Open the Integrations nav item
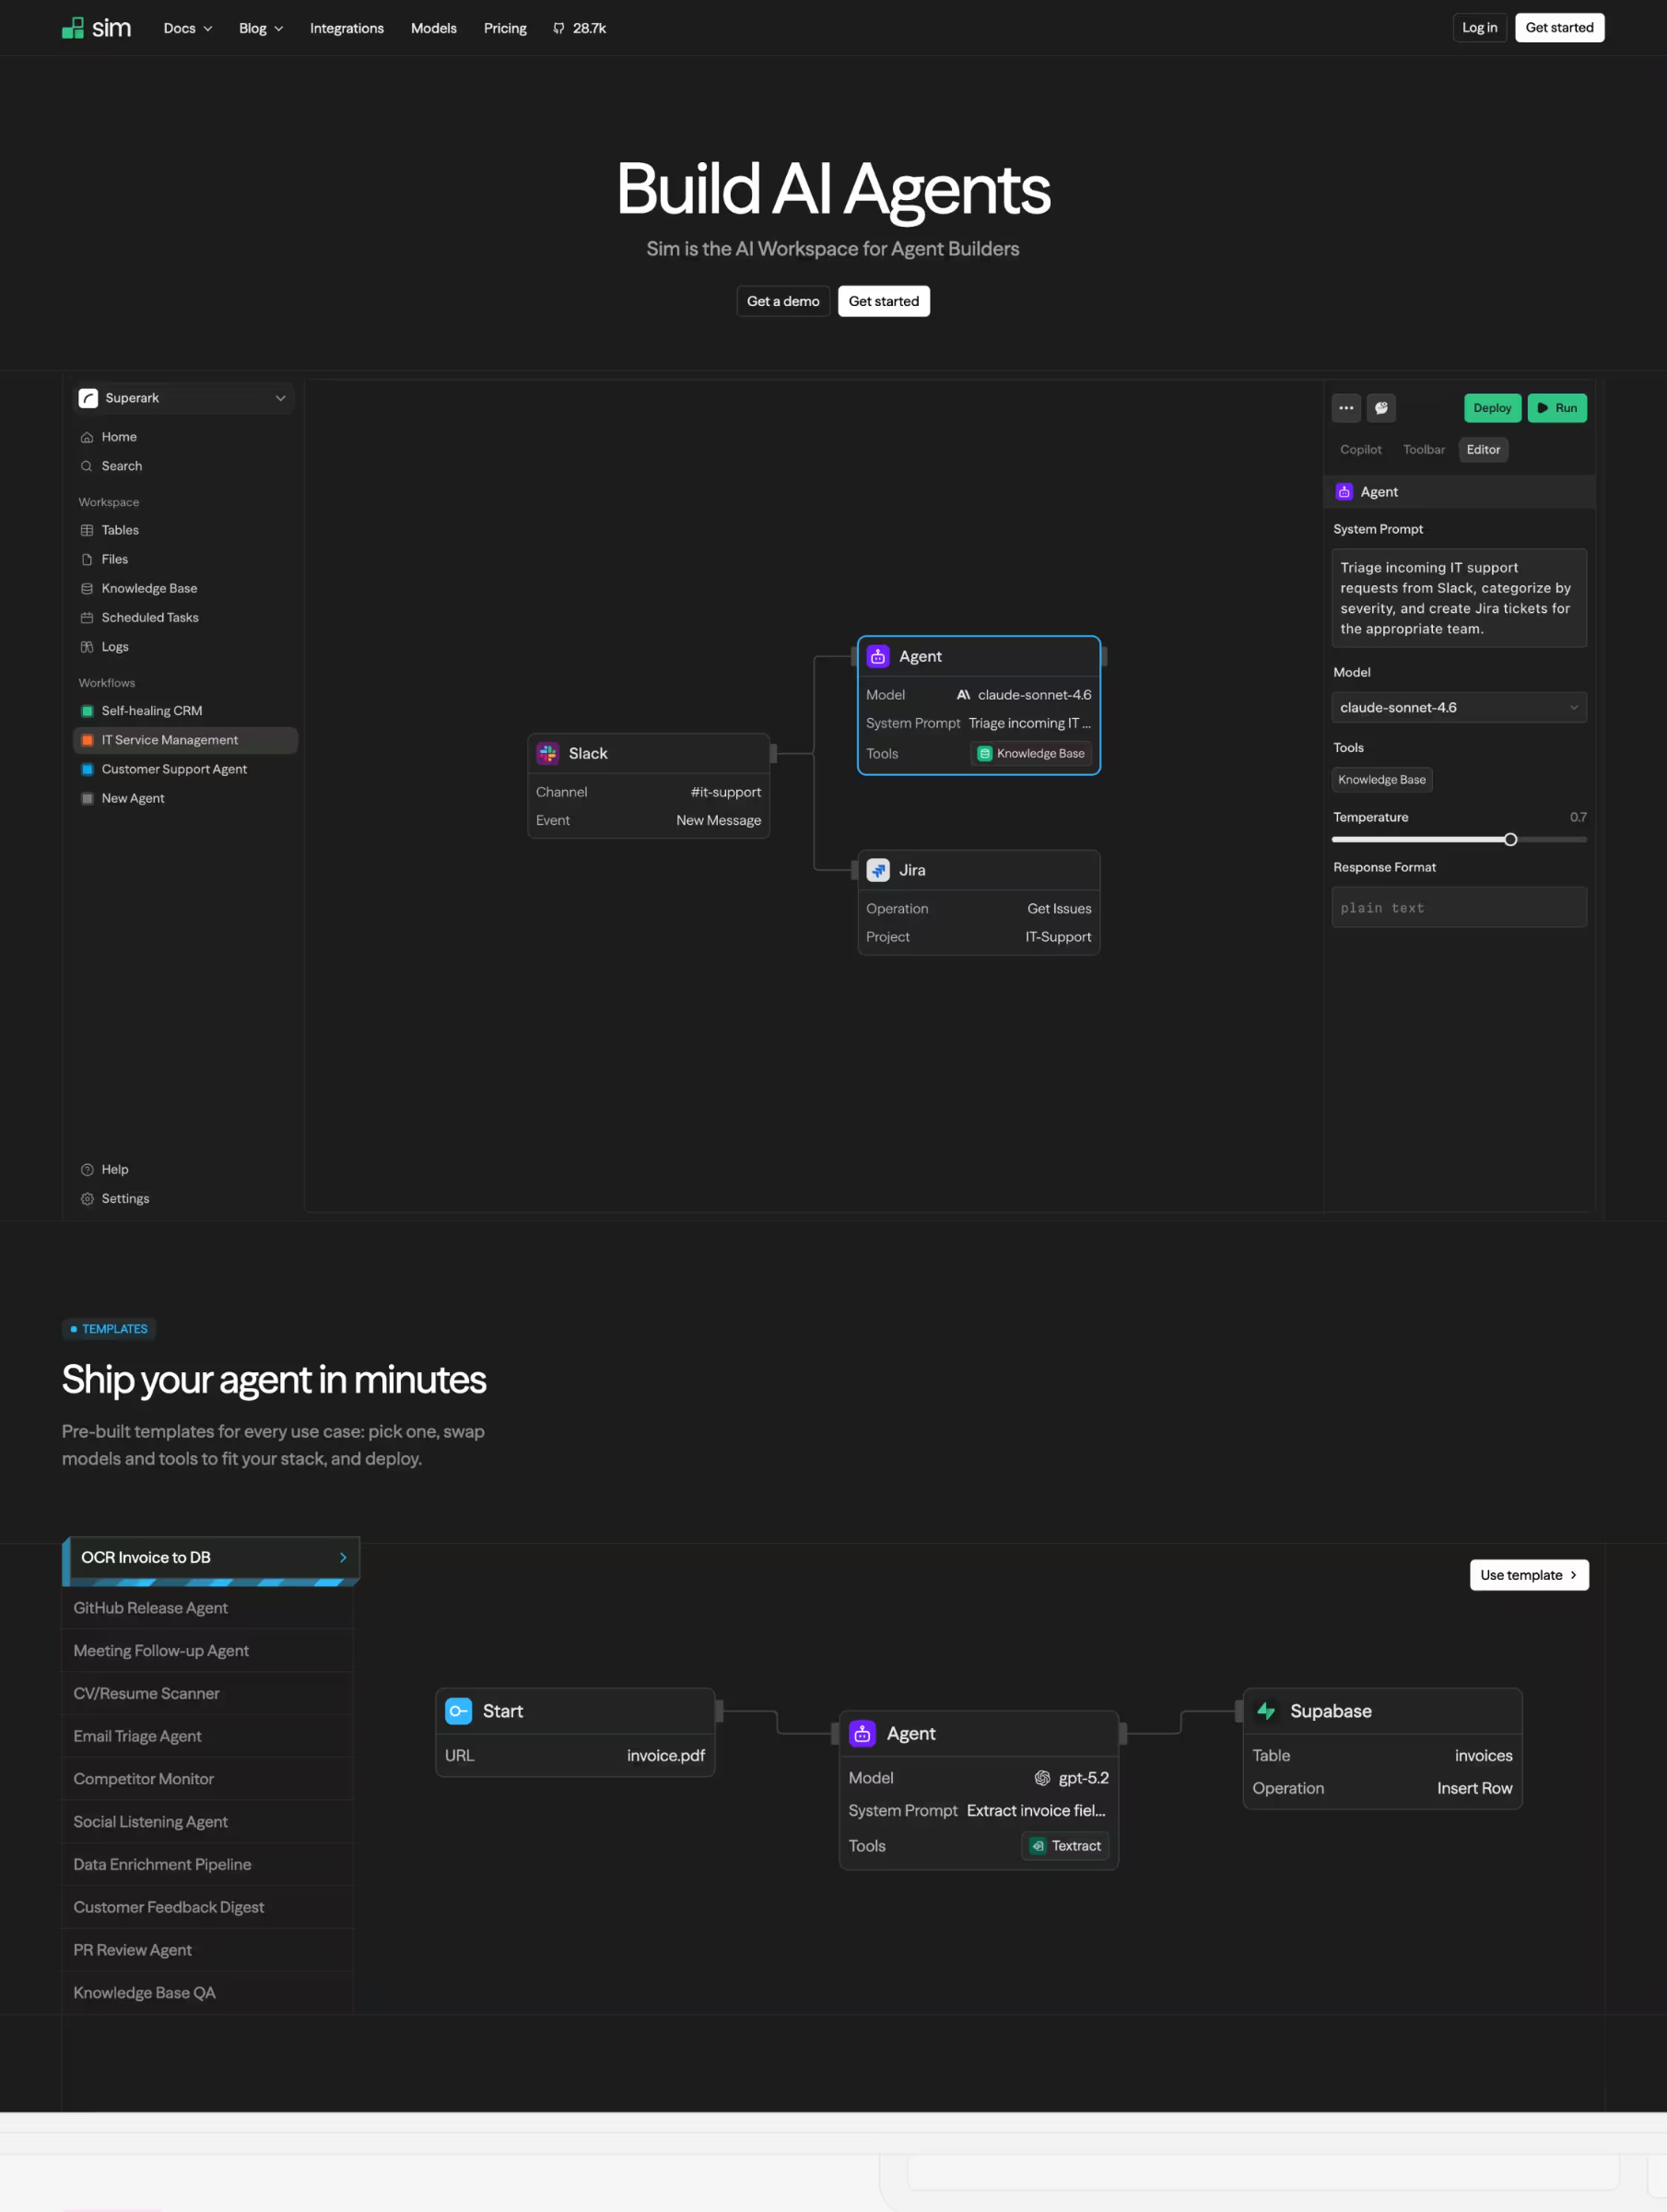Viewport: 1667px width, 2212px height. coord(347,28)
